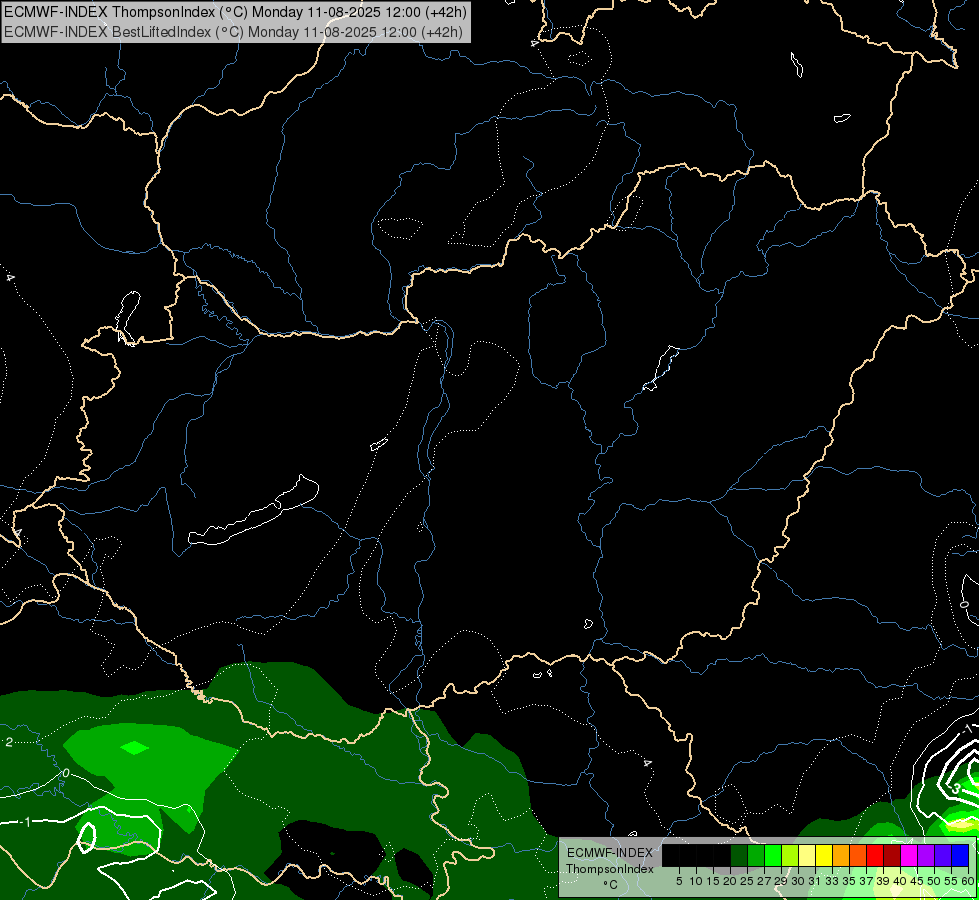Pick the orange 33–35 legend swatch
Image resolution: width=979 pixels, height=900 pixels.
tap(841, 855)
